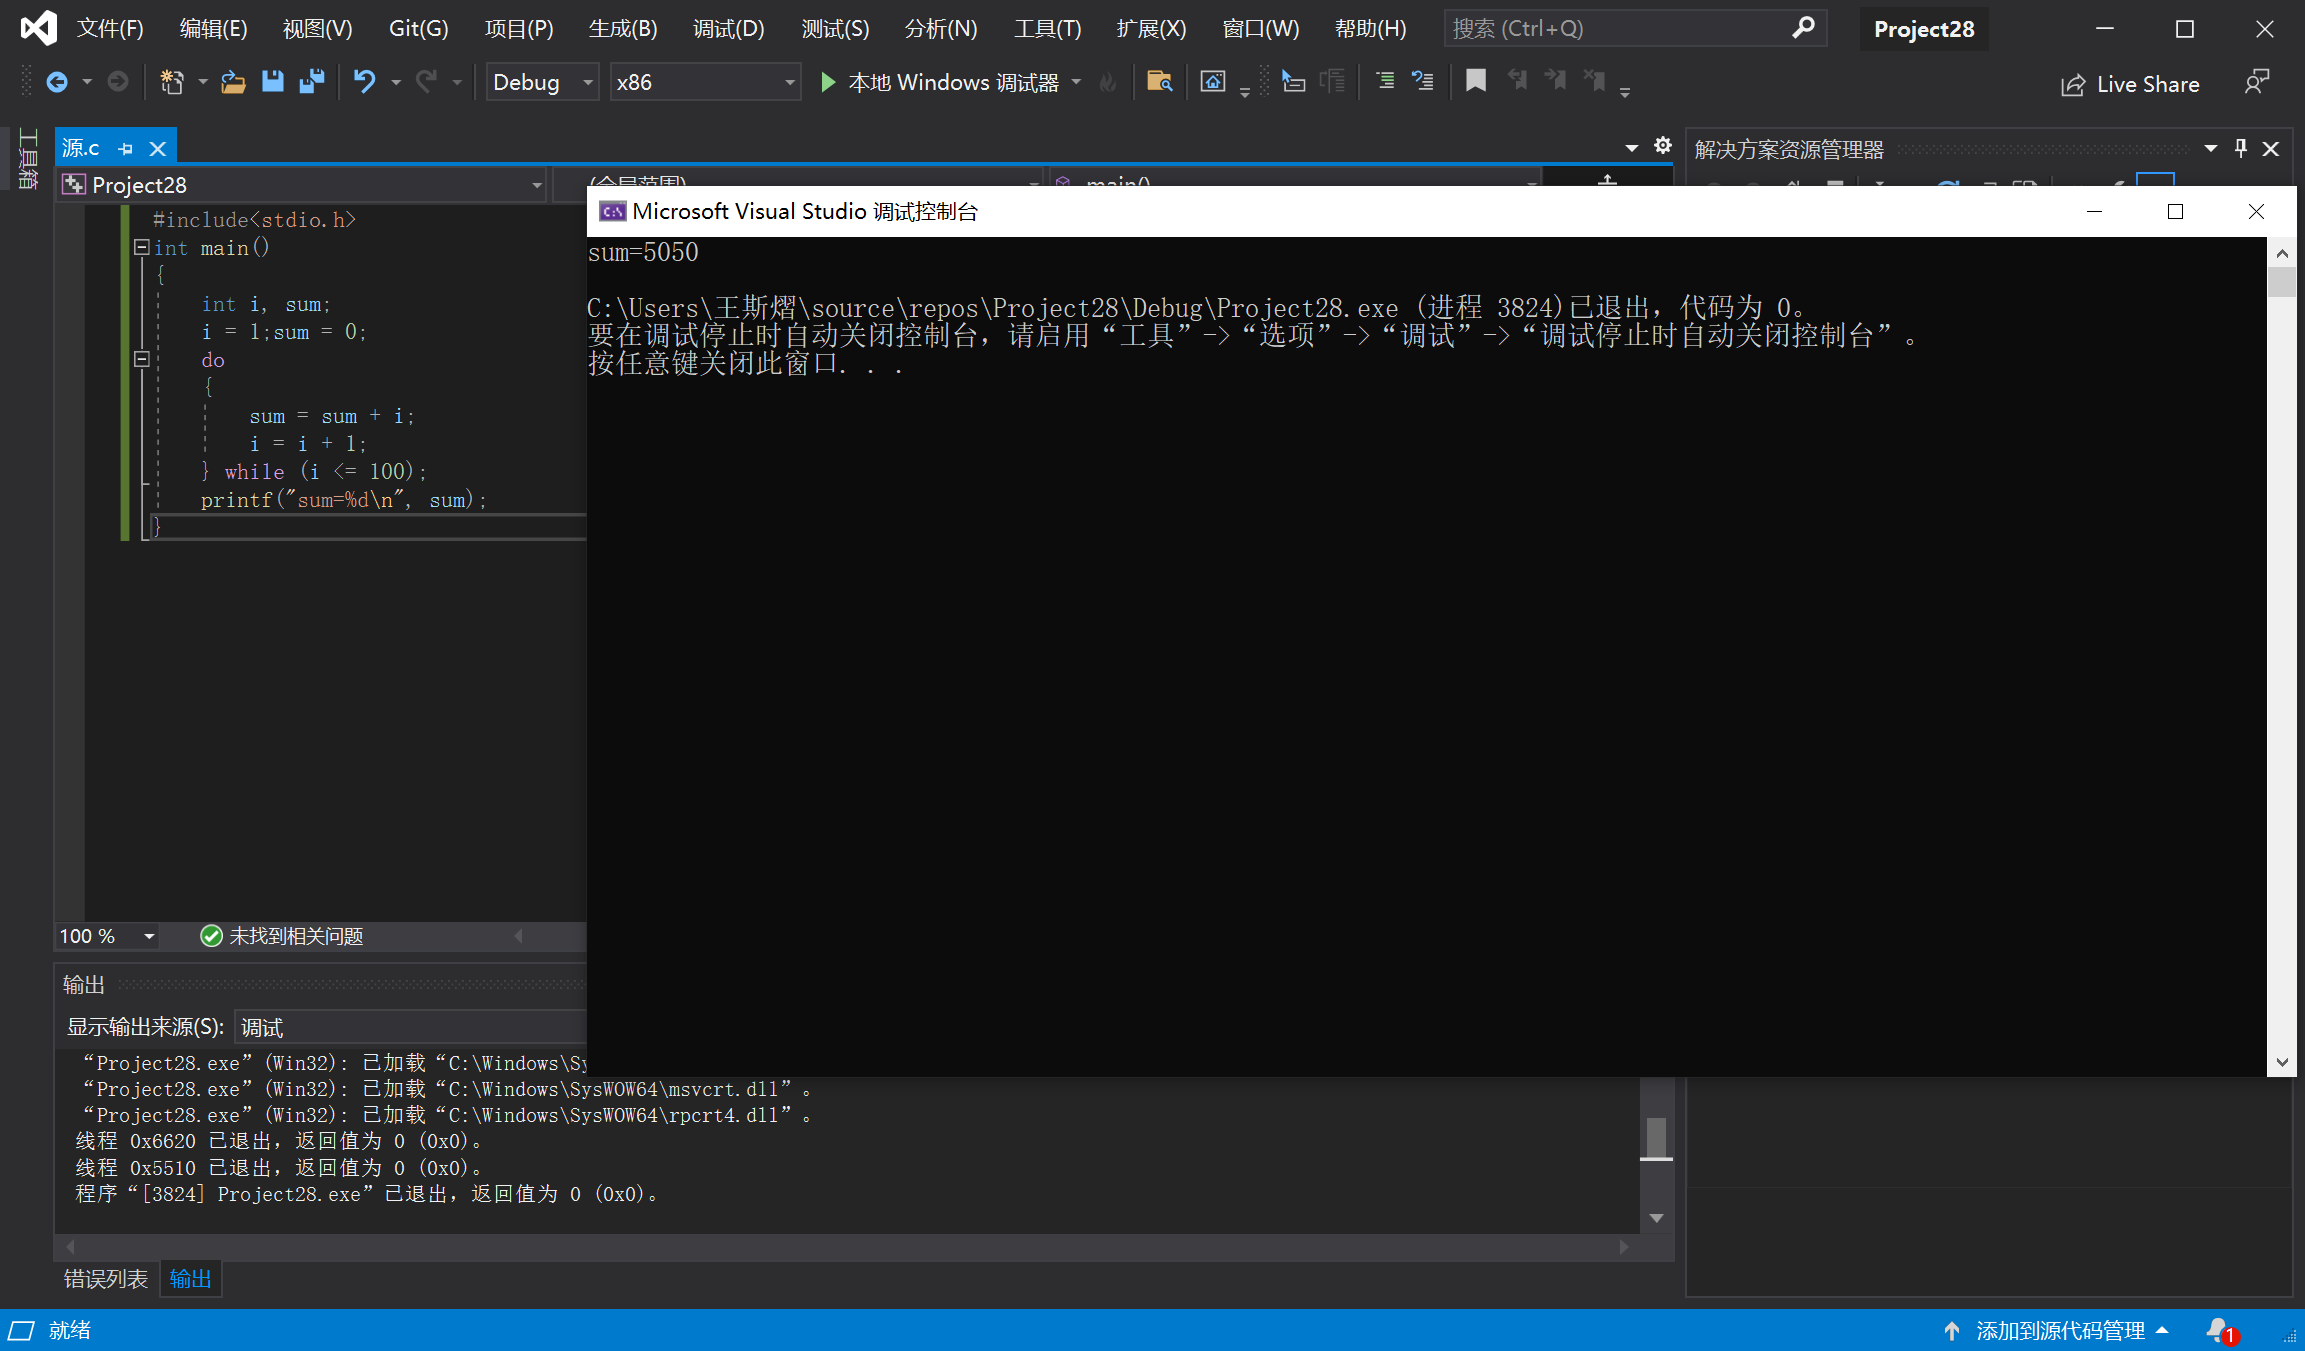Click the Save All toolbar icon
The width and height of the screenshot is (2305, 1351).
pos(312,82)
